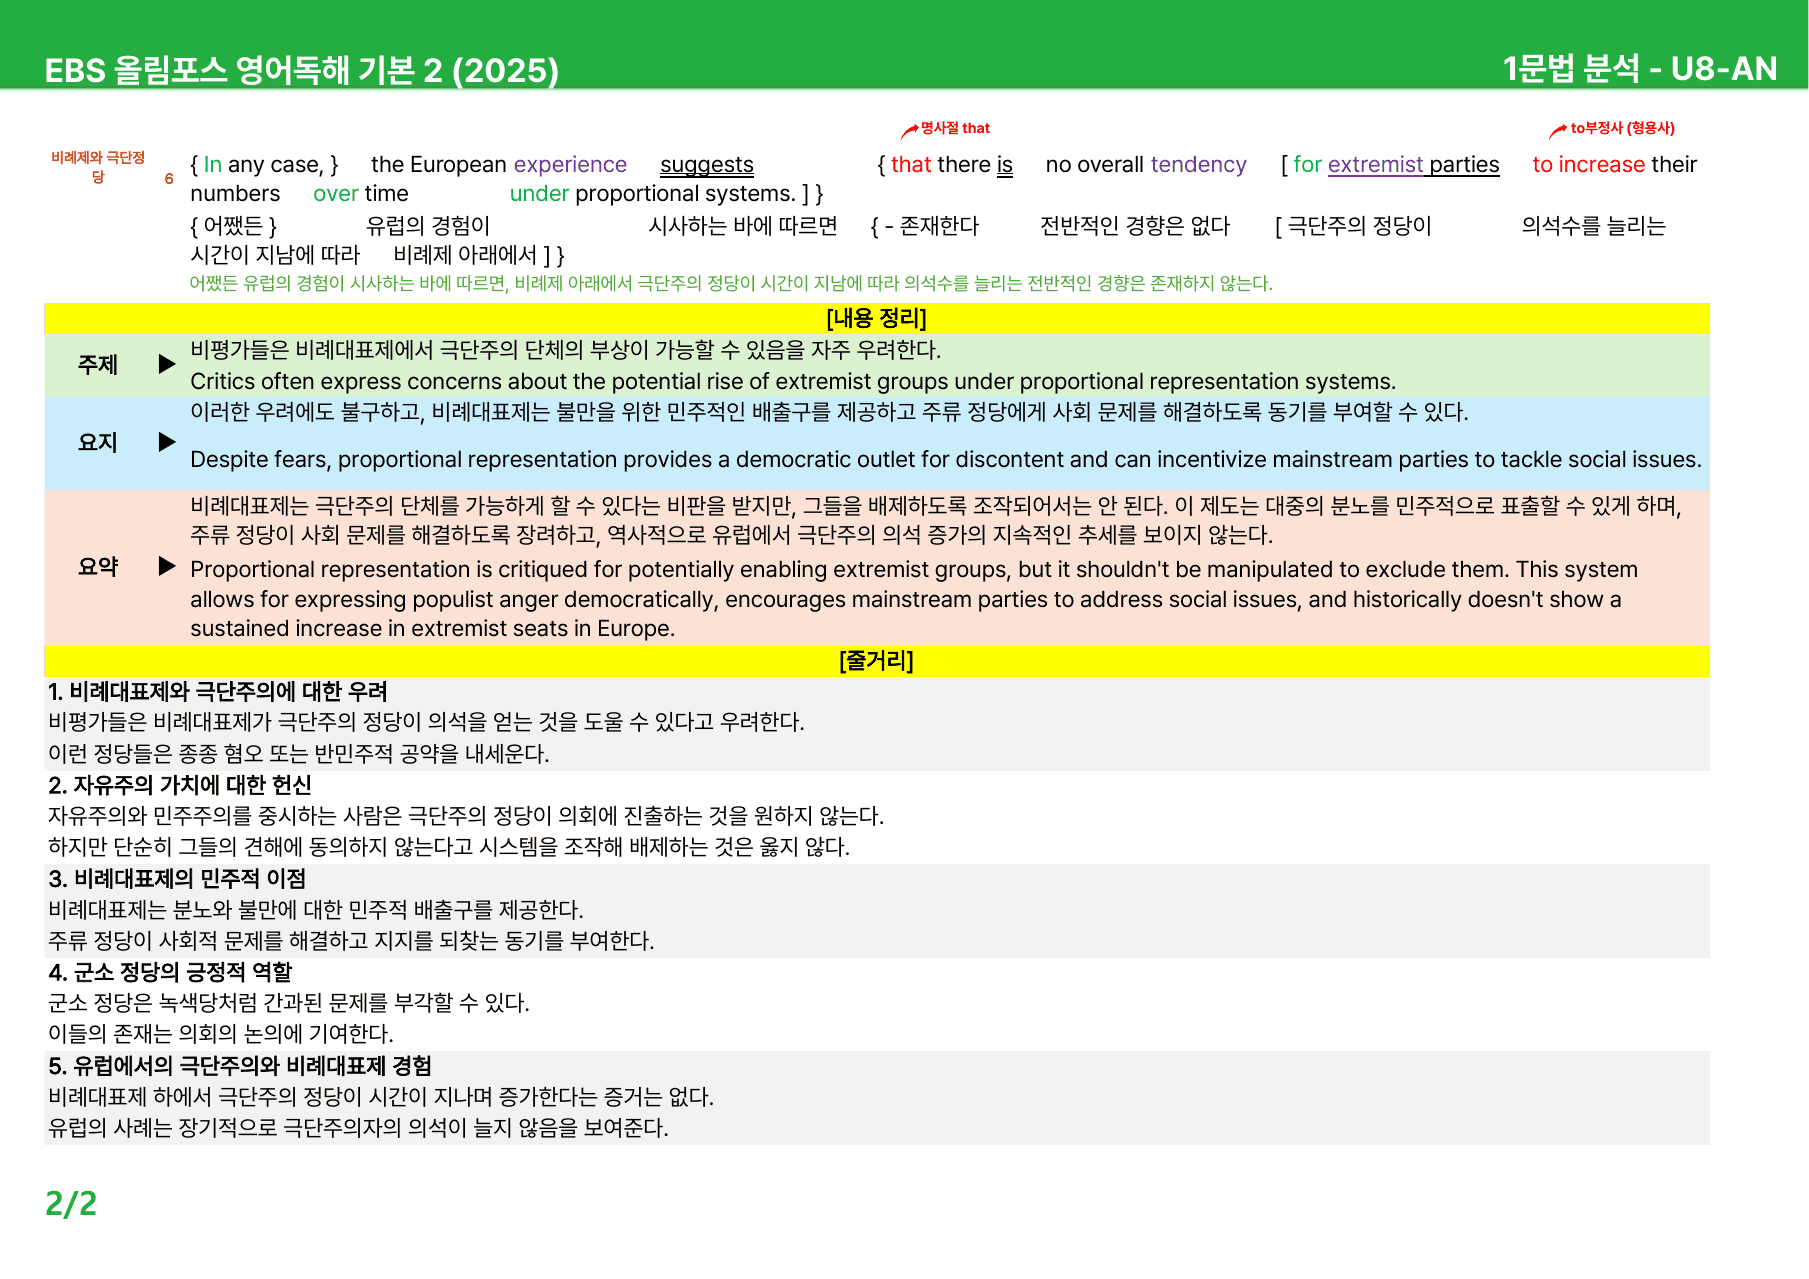Click the row label '주제'
1809x1279 pixels.
[98, 365]
